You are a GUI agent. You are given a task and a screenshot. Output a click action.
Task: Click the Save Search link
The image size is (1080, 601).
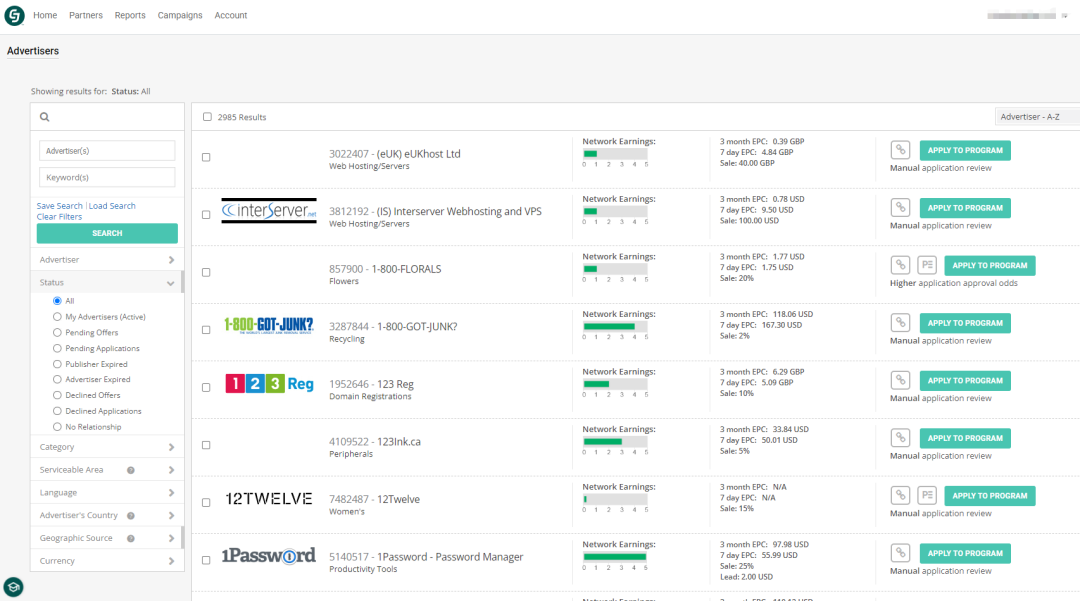pos(59,206)
